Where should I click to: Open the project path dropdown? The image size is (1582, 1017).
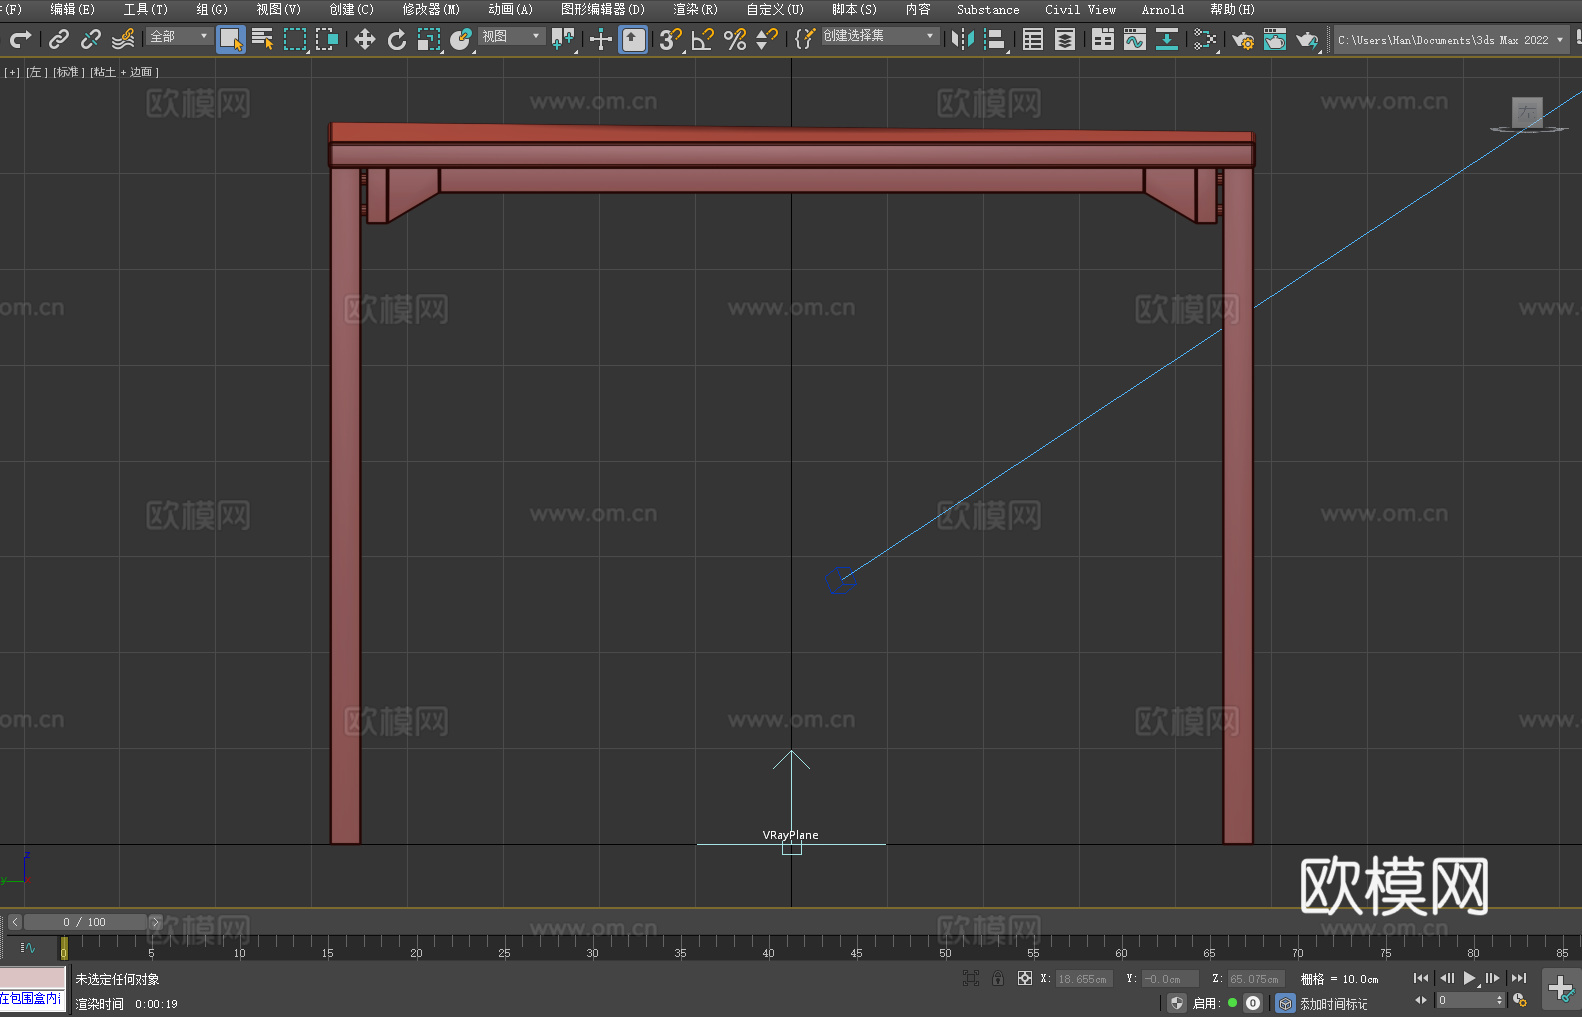tap(1450, 40)
